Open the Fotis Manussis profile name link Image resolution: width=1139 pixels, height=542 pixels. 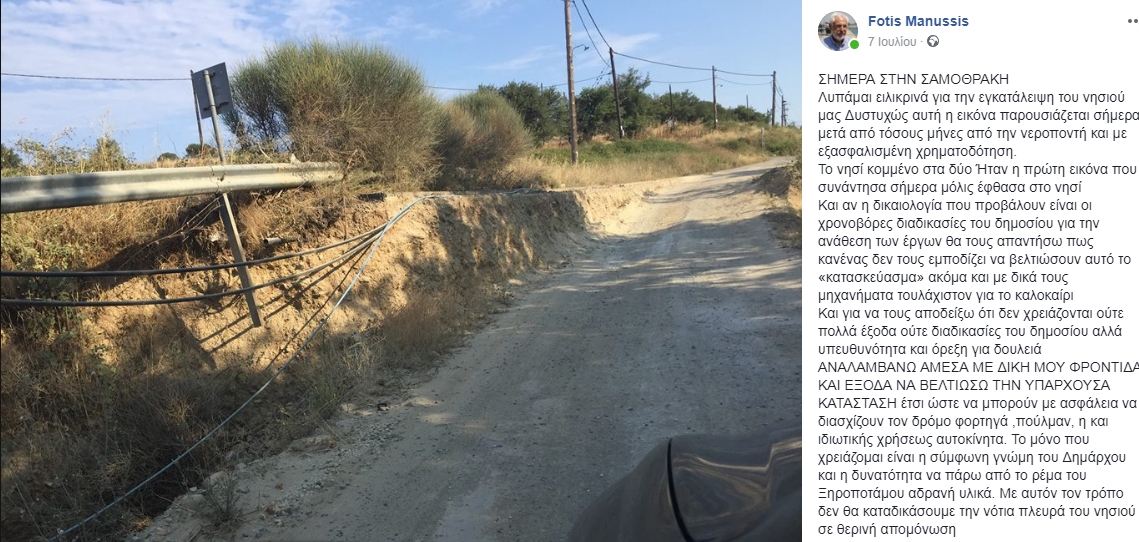(x=918, y=21)
